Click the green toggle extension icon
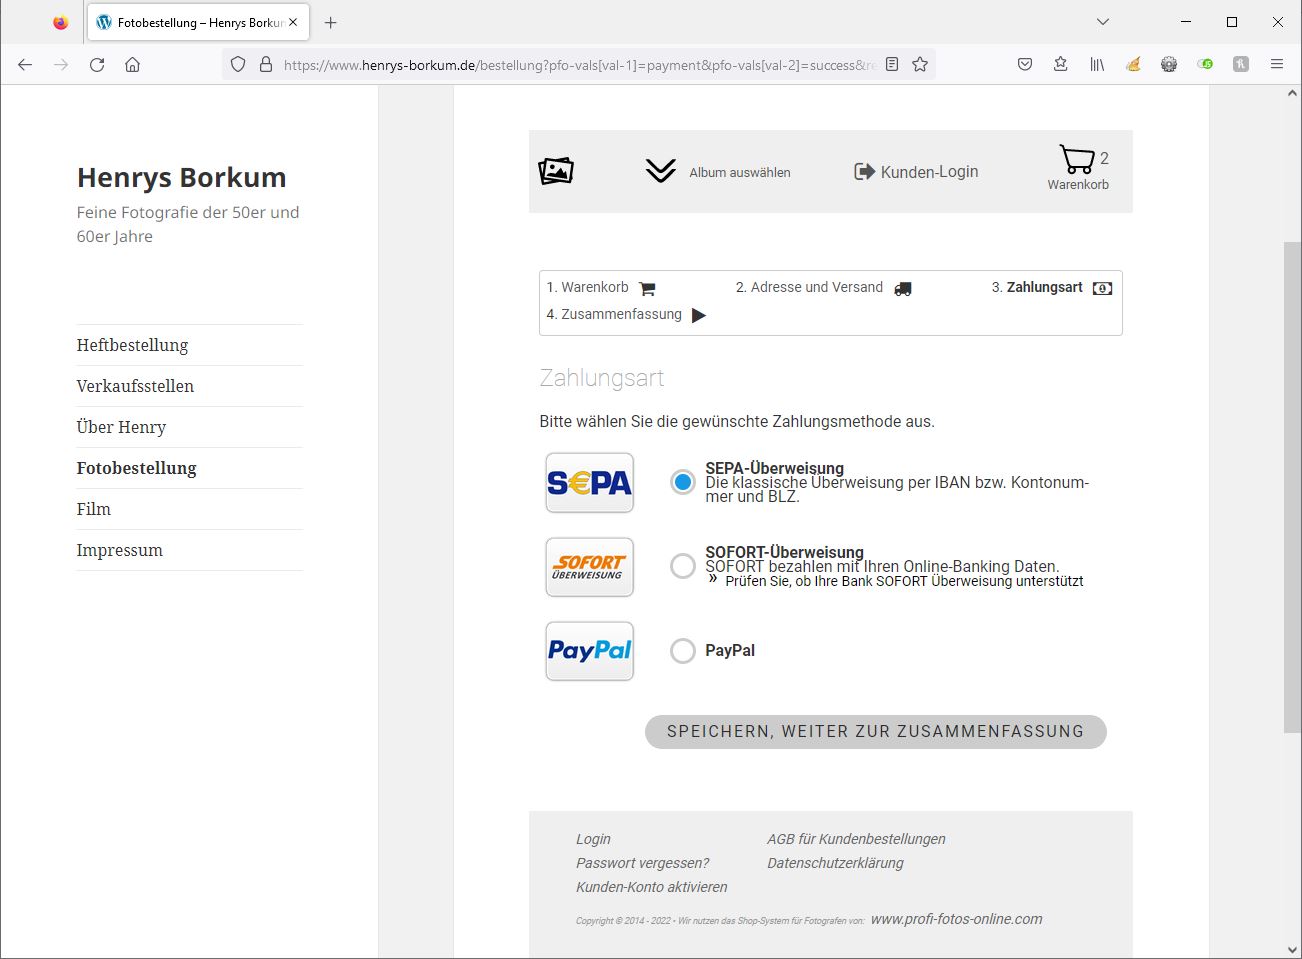 pyautogui.click(x=1205, y=64)
